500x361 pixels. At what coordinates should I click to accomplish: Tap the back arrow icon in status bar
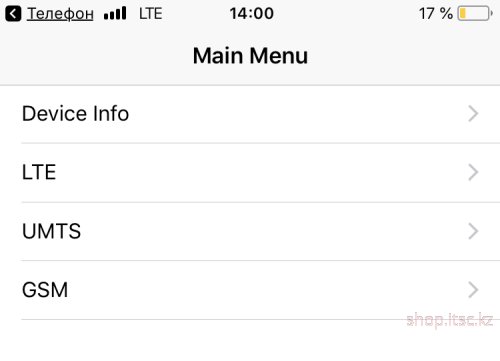[13, 14]
